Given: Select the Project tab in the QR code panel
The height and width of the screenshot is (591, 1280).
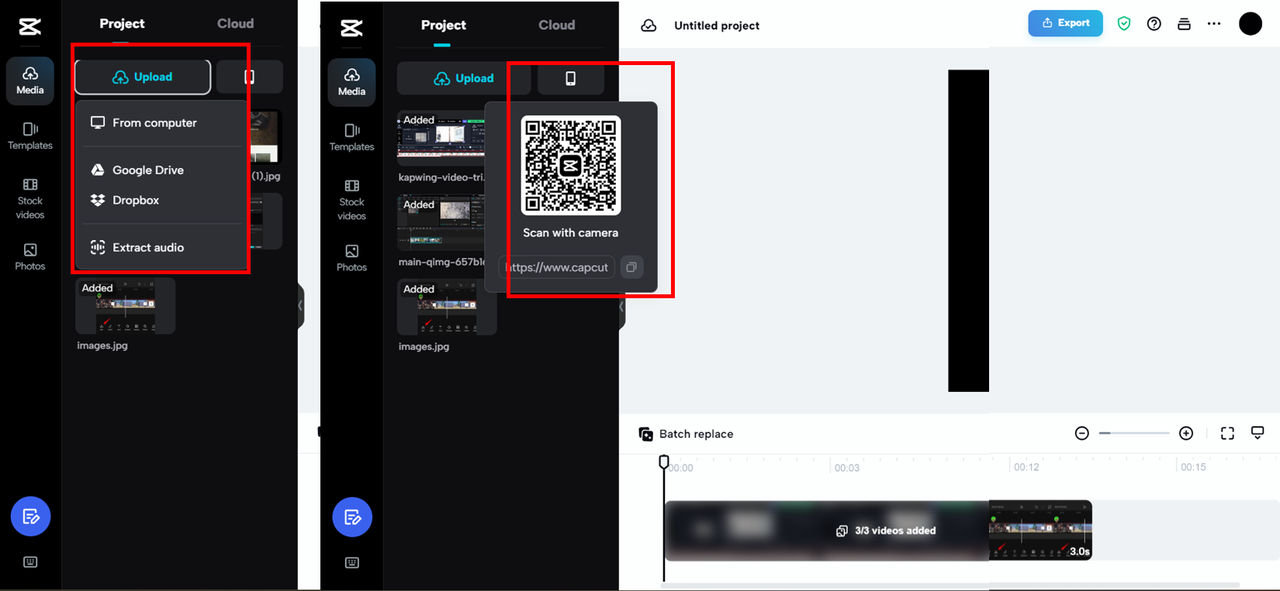Looking at the screenshot, I should click(x=444, y=25).
